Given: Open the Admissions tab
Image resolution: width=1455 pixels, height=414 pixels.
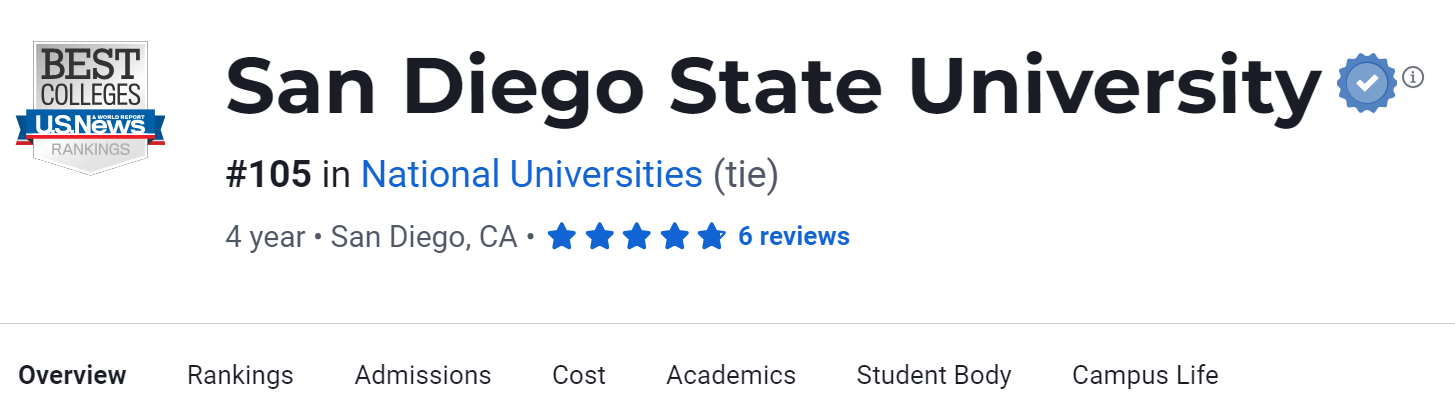Looking at the screenshot, I should coord(423,375).
